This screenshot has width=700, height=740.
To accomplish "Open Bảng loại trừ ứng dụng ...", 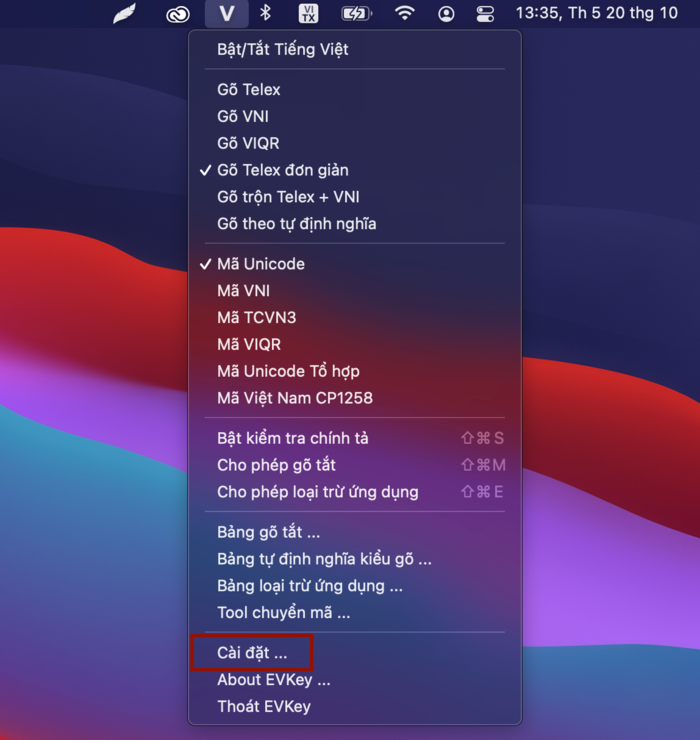I will pyautogui.click(x=355, y=586).
